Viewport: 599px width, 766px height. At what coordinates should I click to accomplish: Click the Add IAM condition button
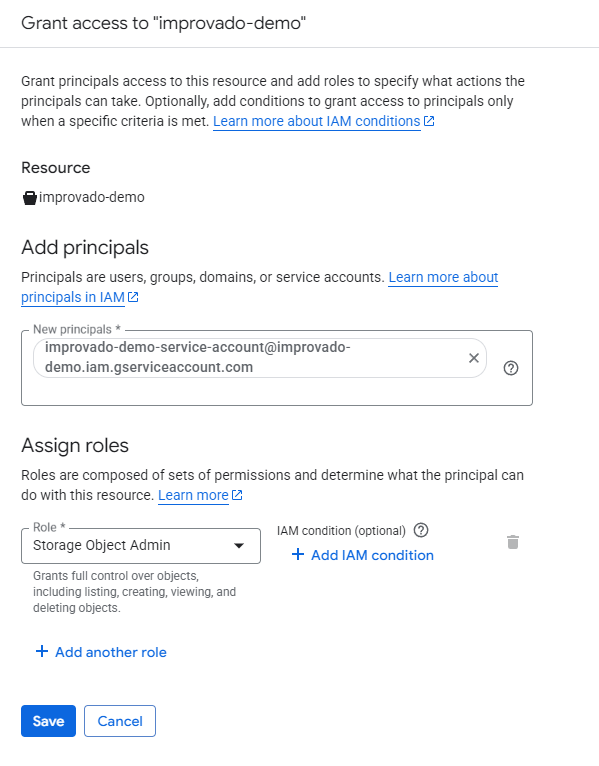363,555
